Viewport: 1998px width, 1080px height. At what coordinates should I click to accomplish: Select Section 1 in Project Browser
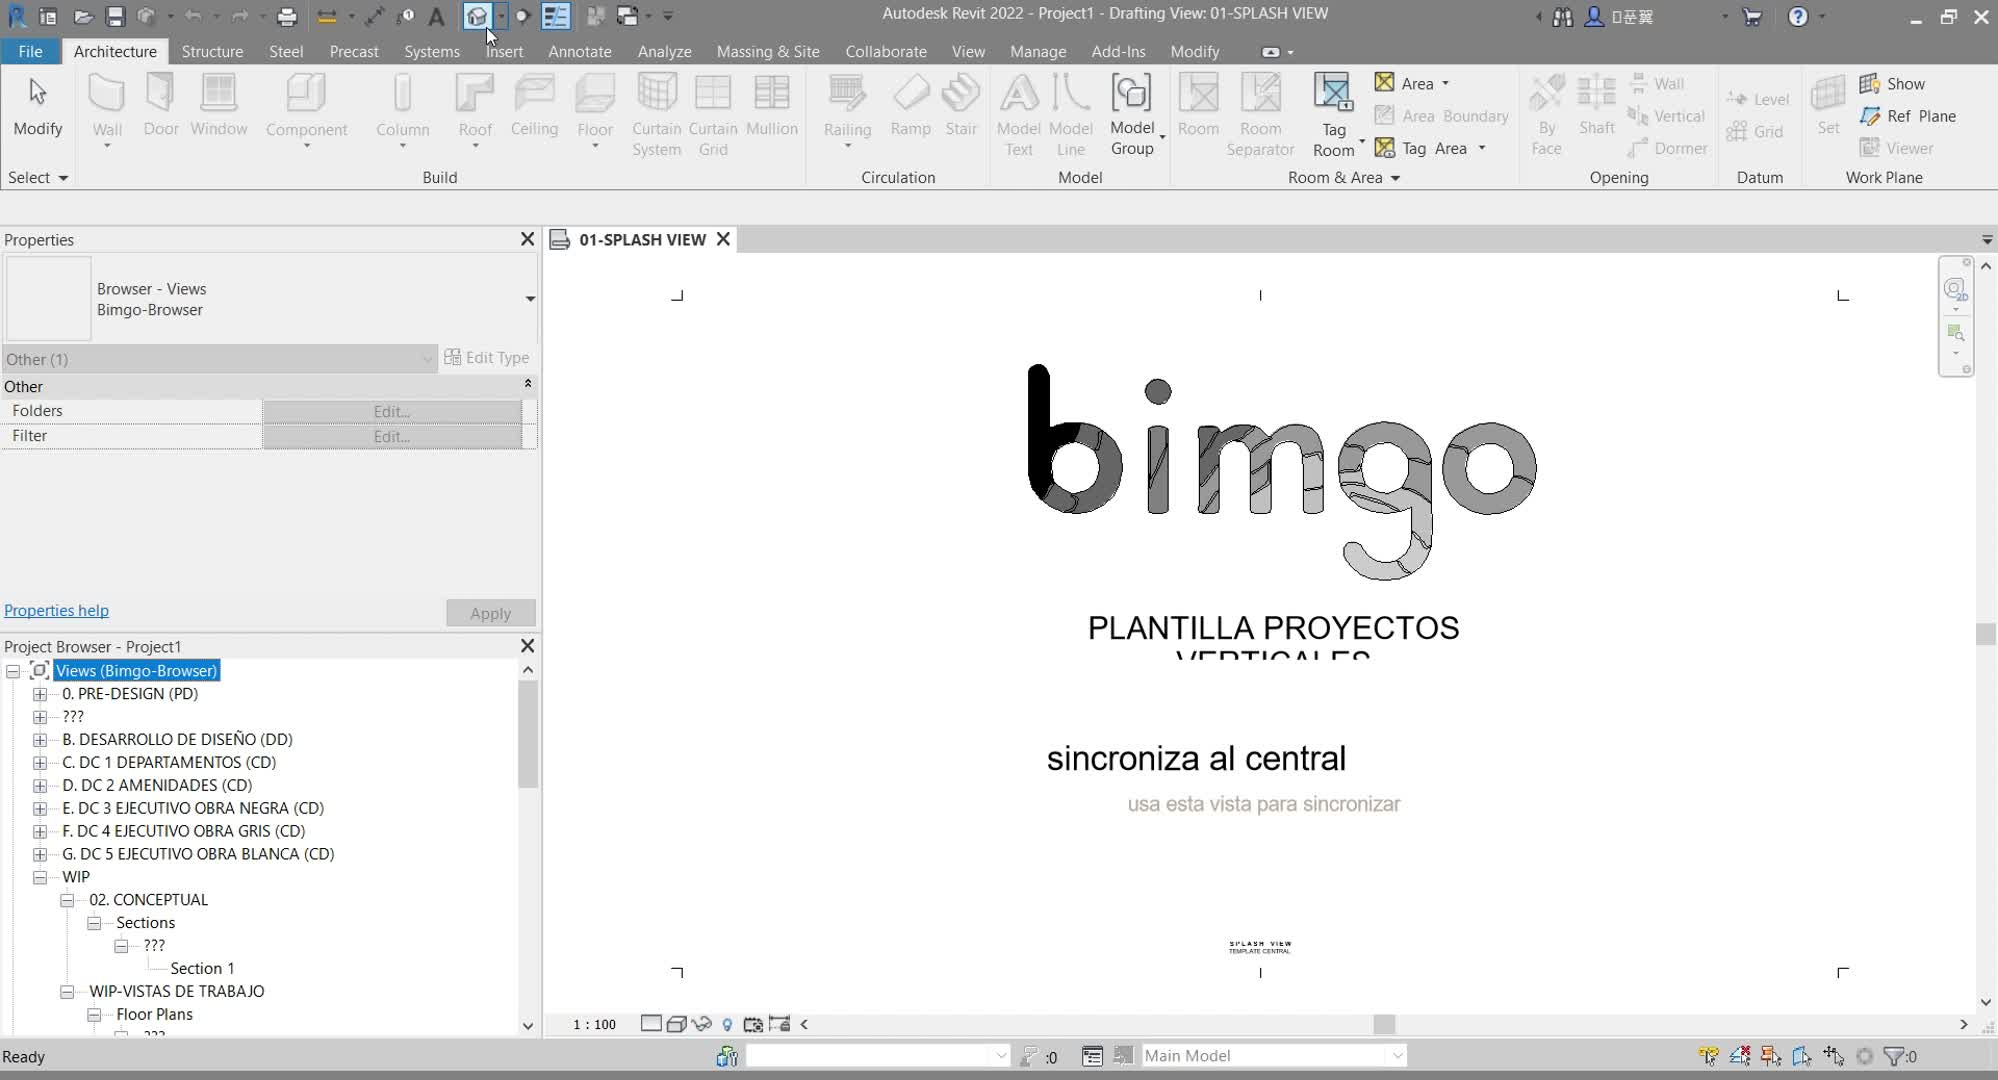click(202, 968)
